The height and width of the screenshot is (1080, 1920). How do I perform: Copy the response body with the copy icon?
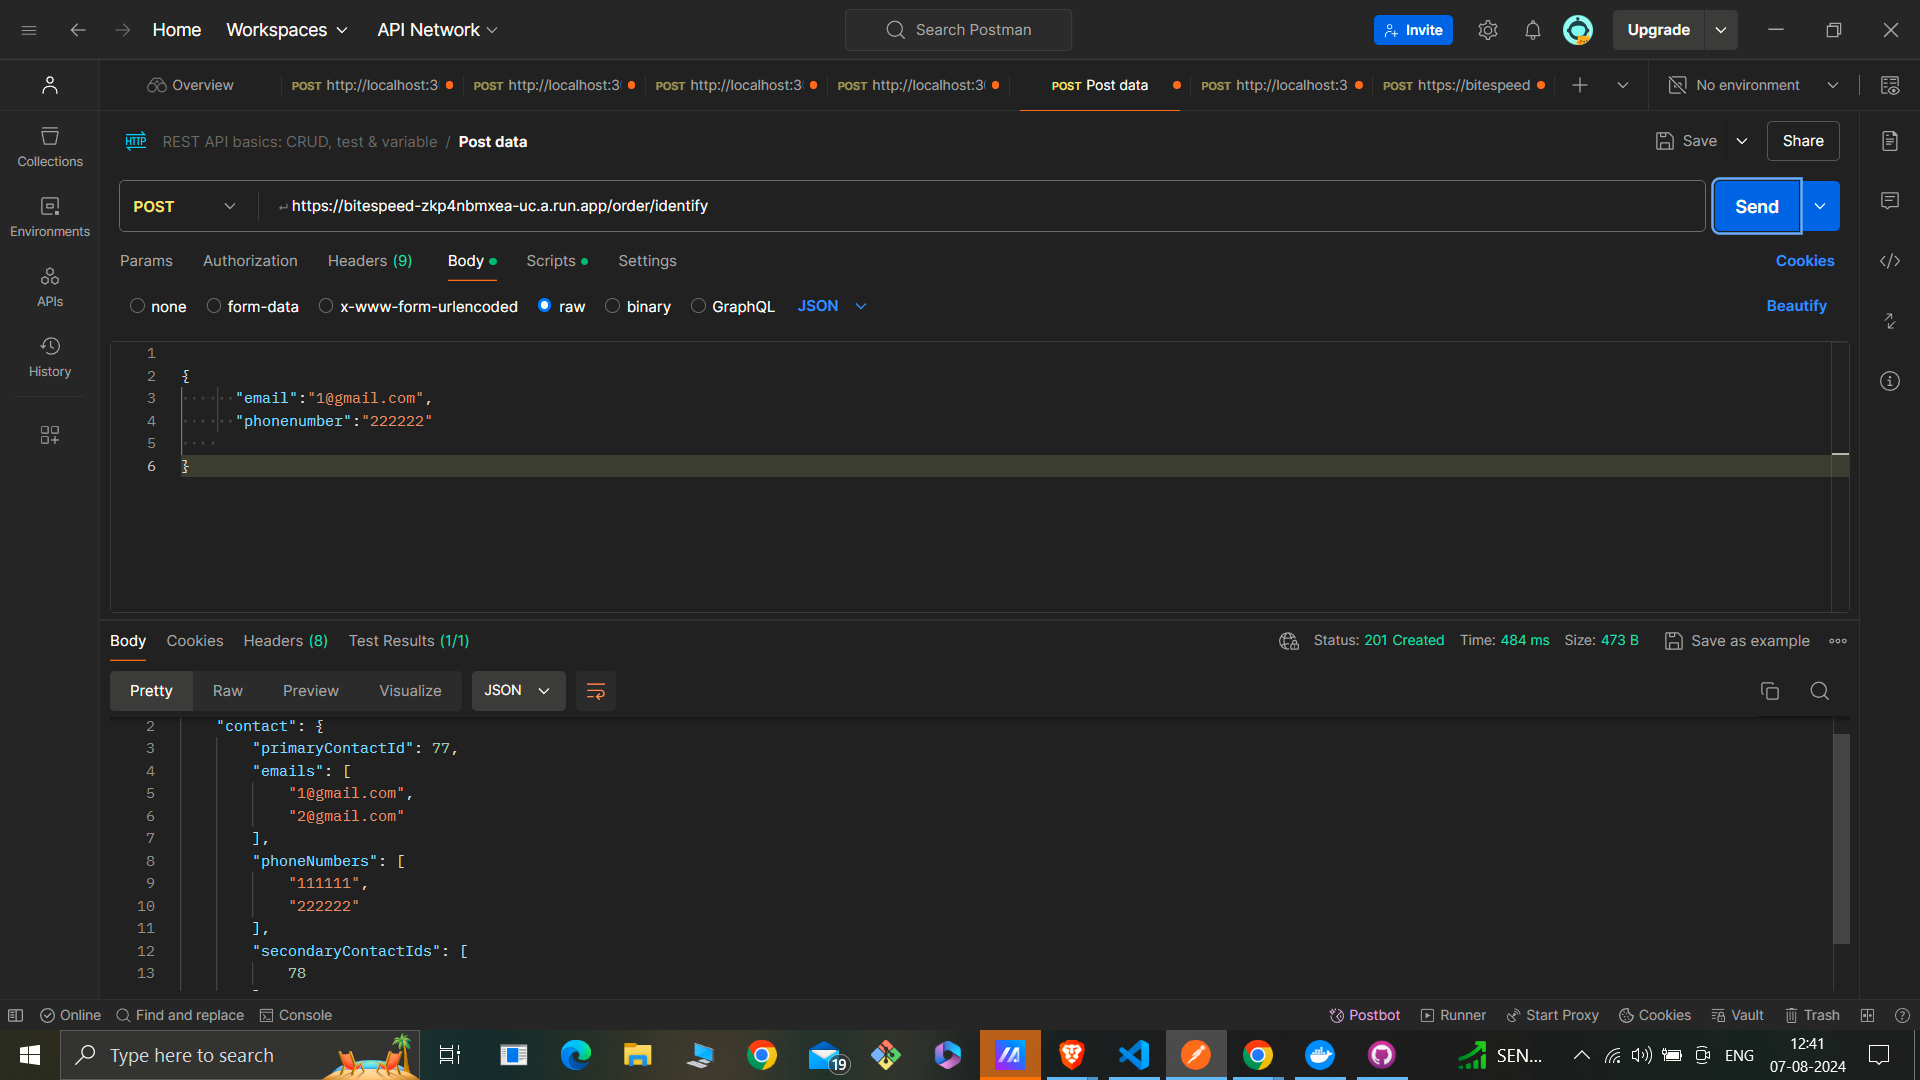coord(1769,691)
